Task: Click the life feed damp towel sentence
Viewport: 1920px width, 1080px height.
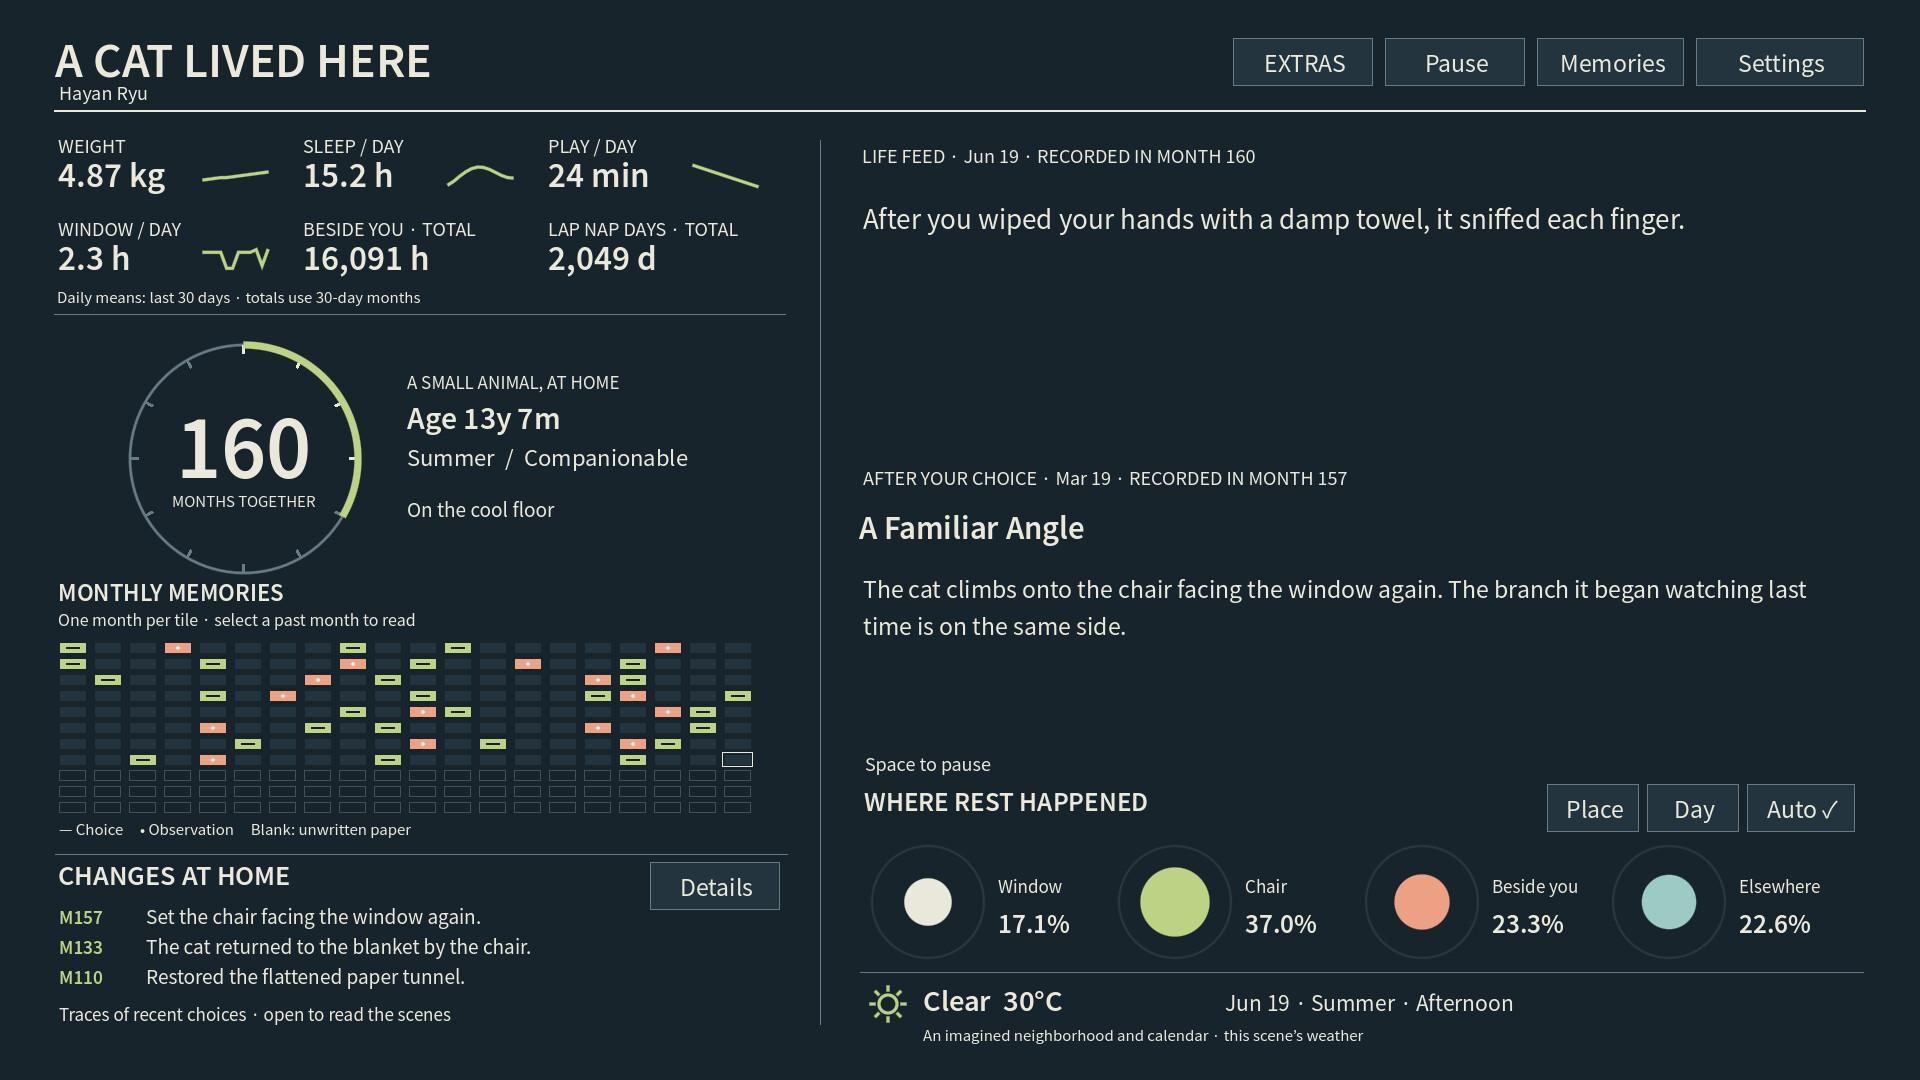Action: click(x=1273, y=219)
